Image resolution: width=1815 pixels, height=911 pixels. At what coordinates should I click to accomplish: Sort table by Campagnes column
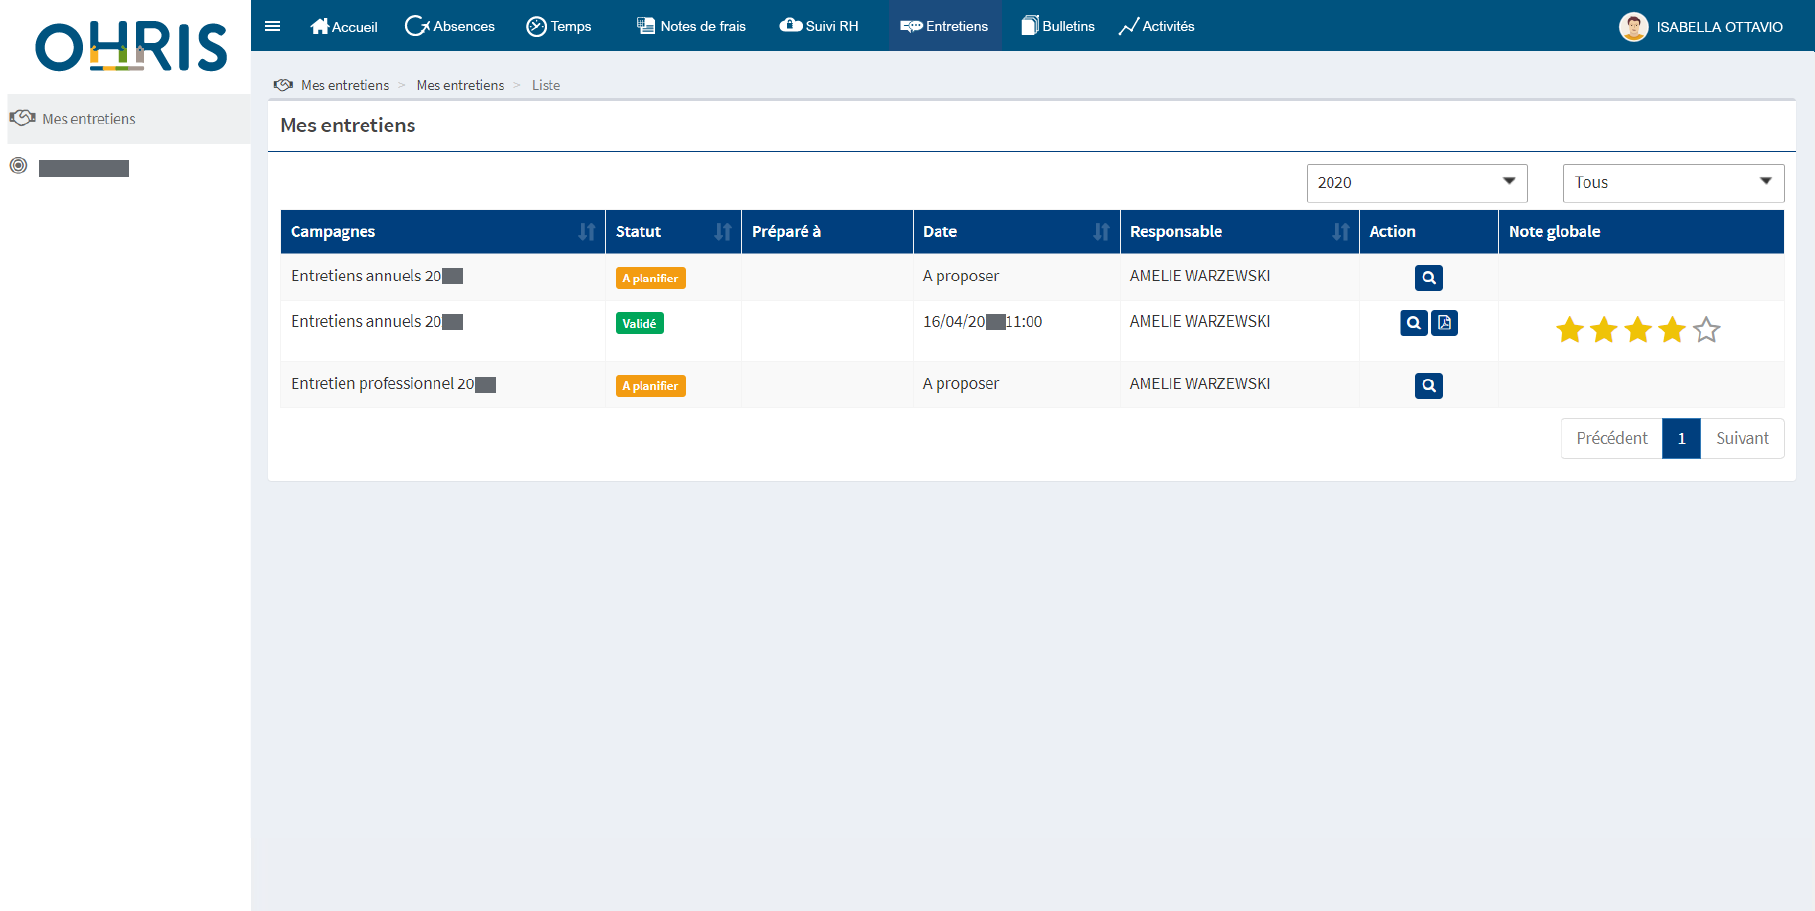coord(586,232)
